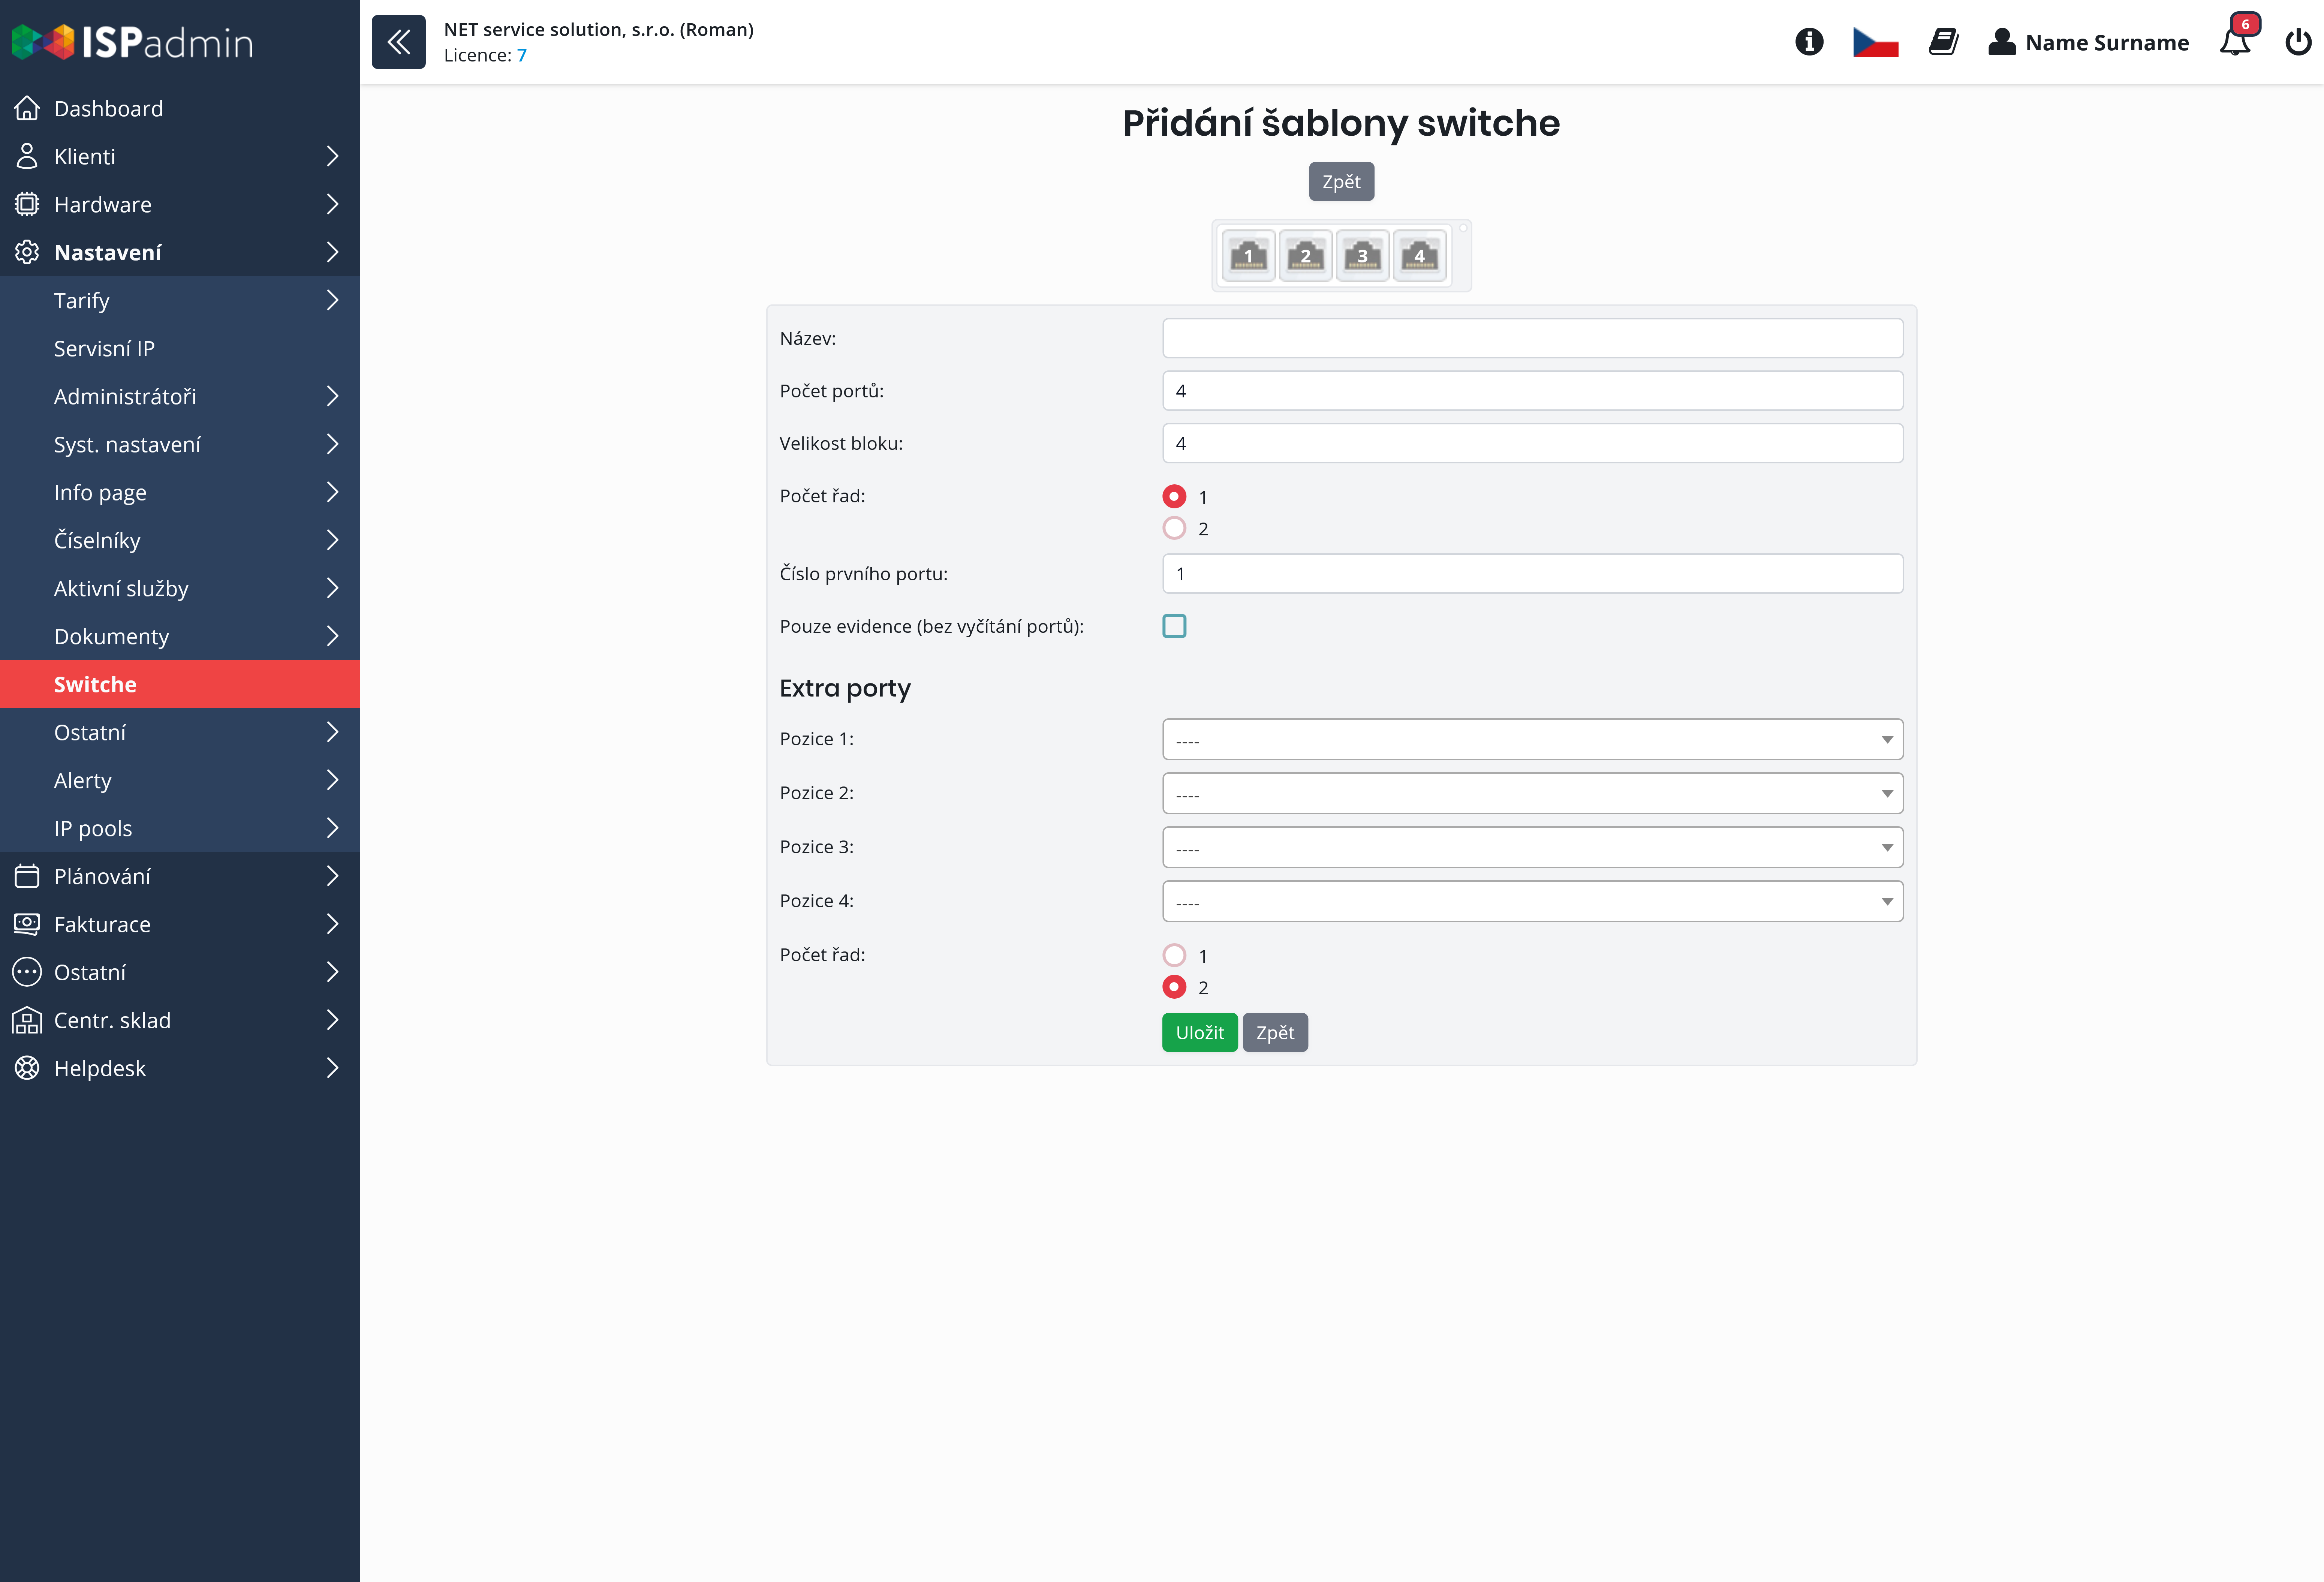Click the top Zpět button

1341,181
